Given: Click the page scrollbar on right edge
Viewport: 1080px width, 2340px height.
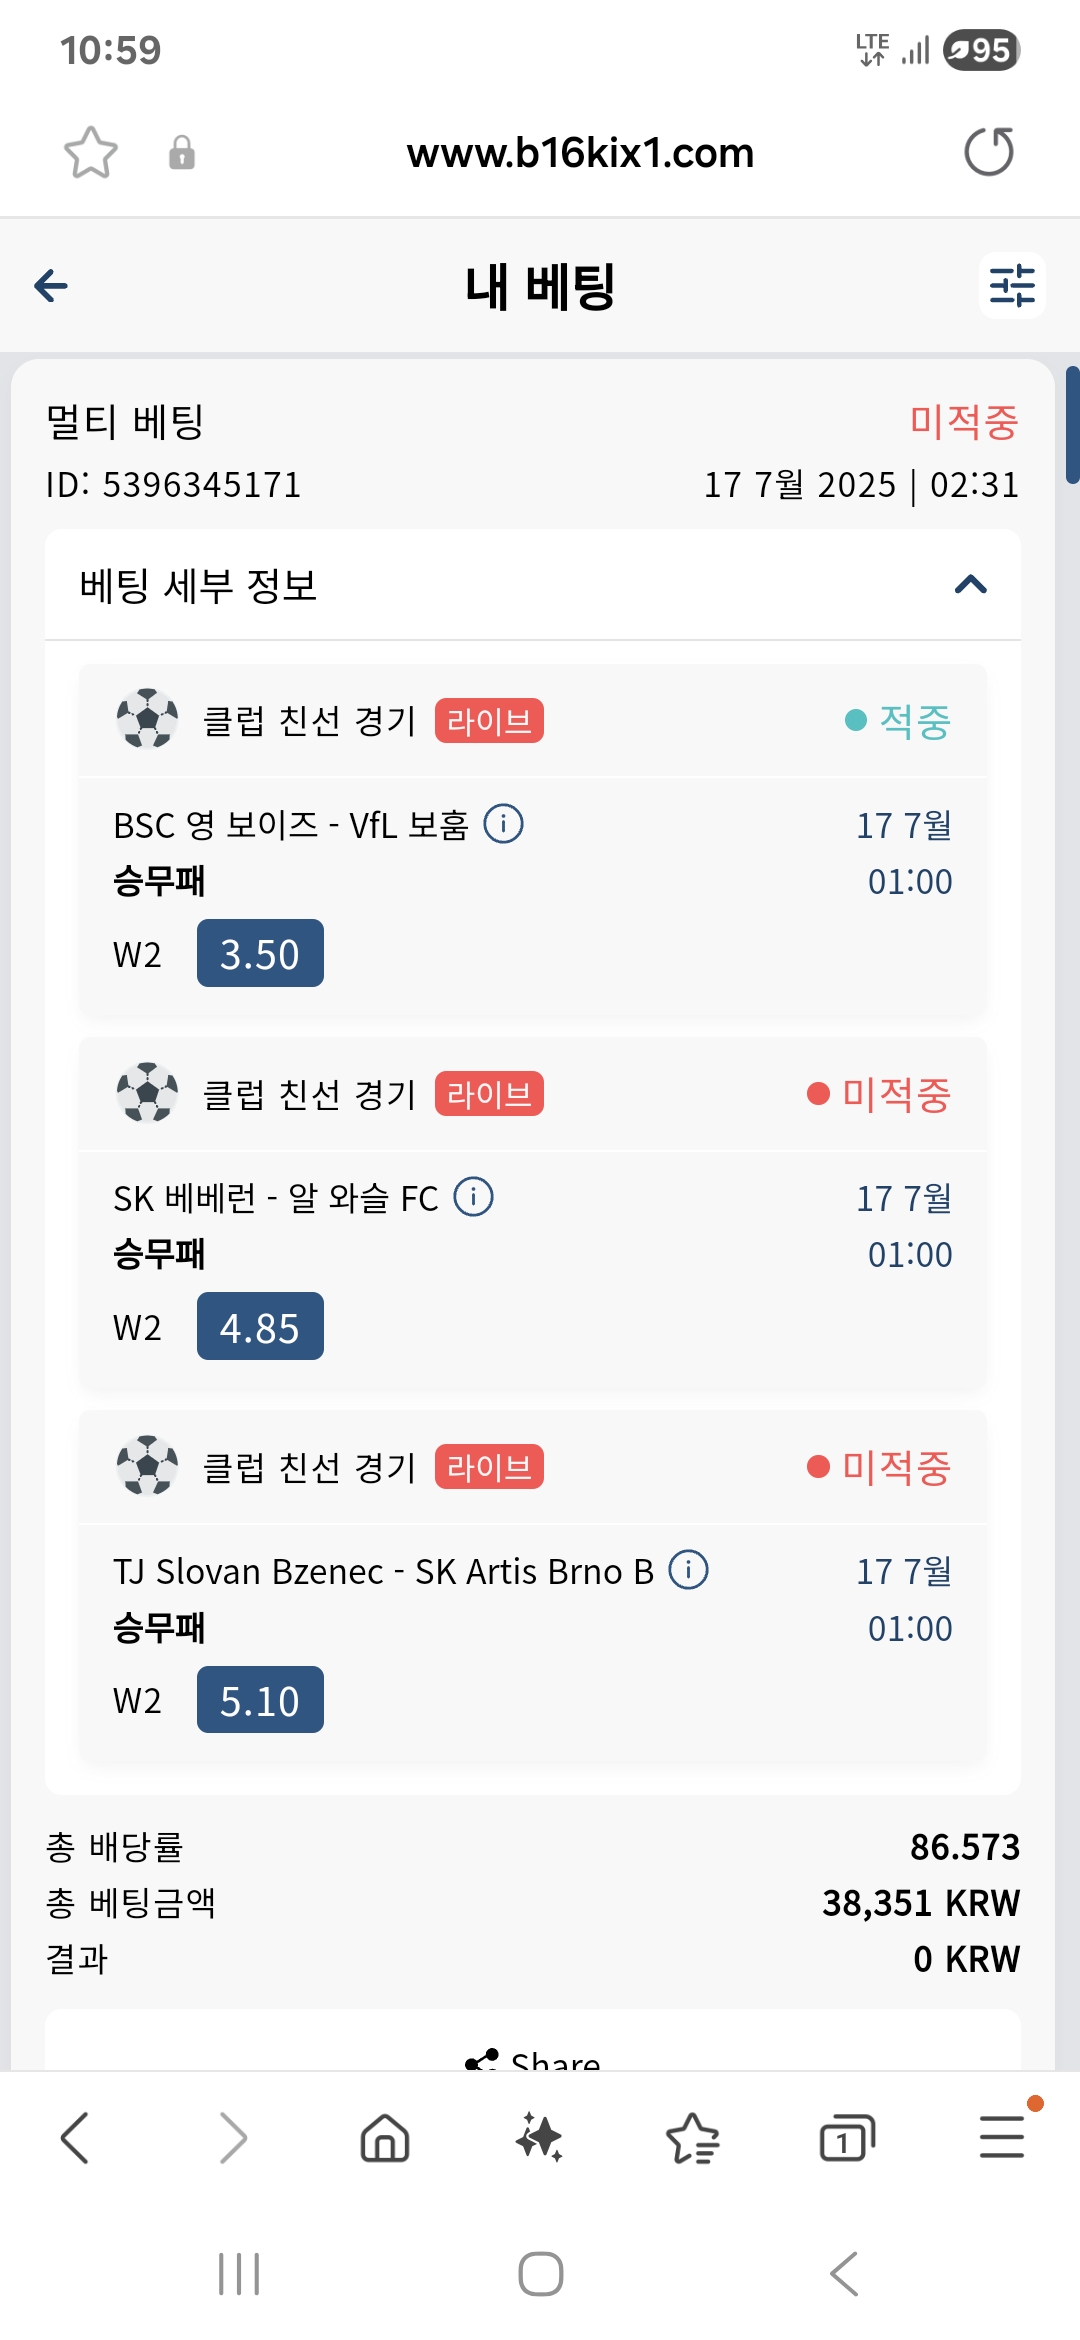Looking at the screenshot, I should (x=1072, y=426).
